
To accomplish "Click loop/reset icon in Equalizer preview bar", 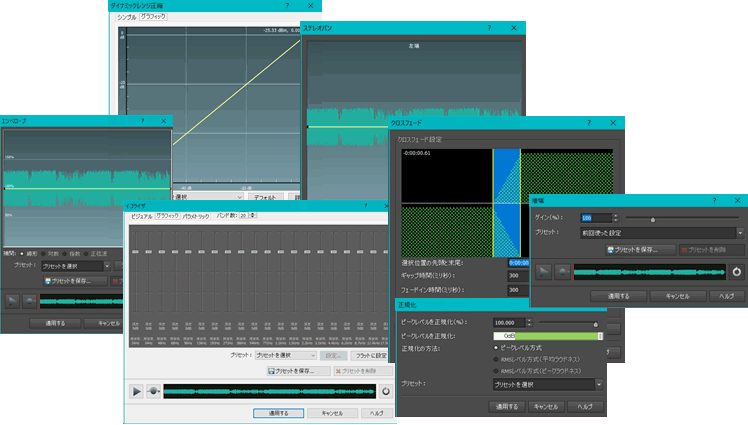I will tap(385, 392).
